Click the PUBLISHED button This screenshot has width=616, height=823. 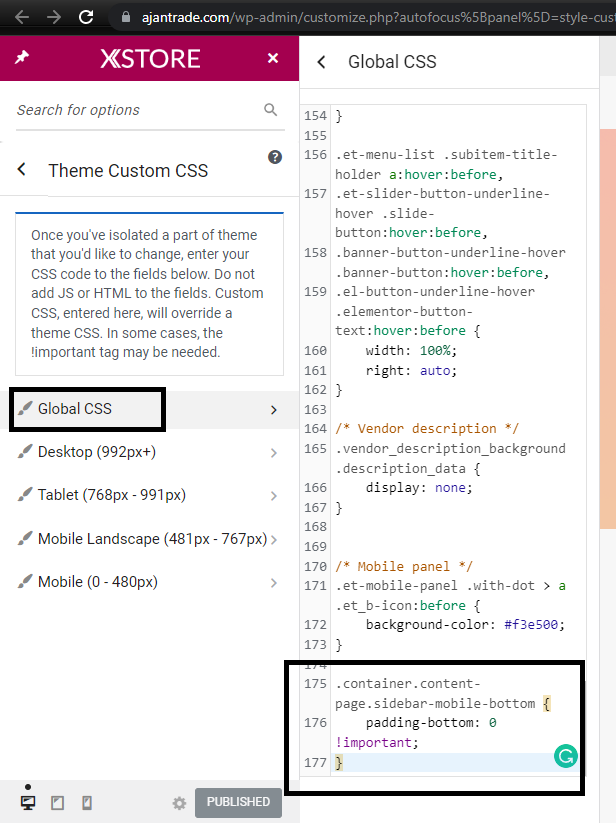click(x=238, y=802)
